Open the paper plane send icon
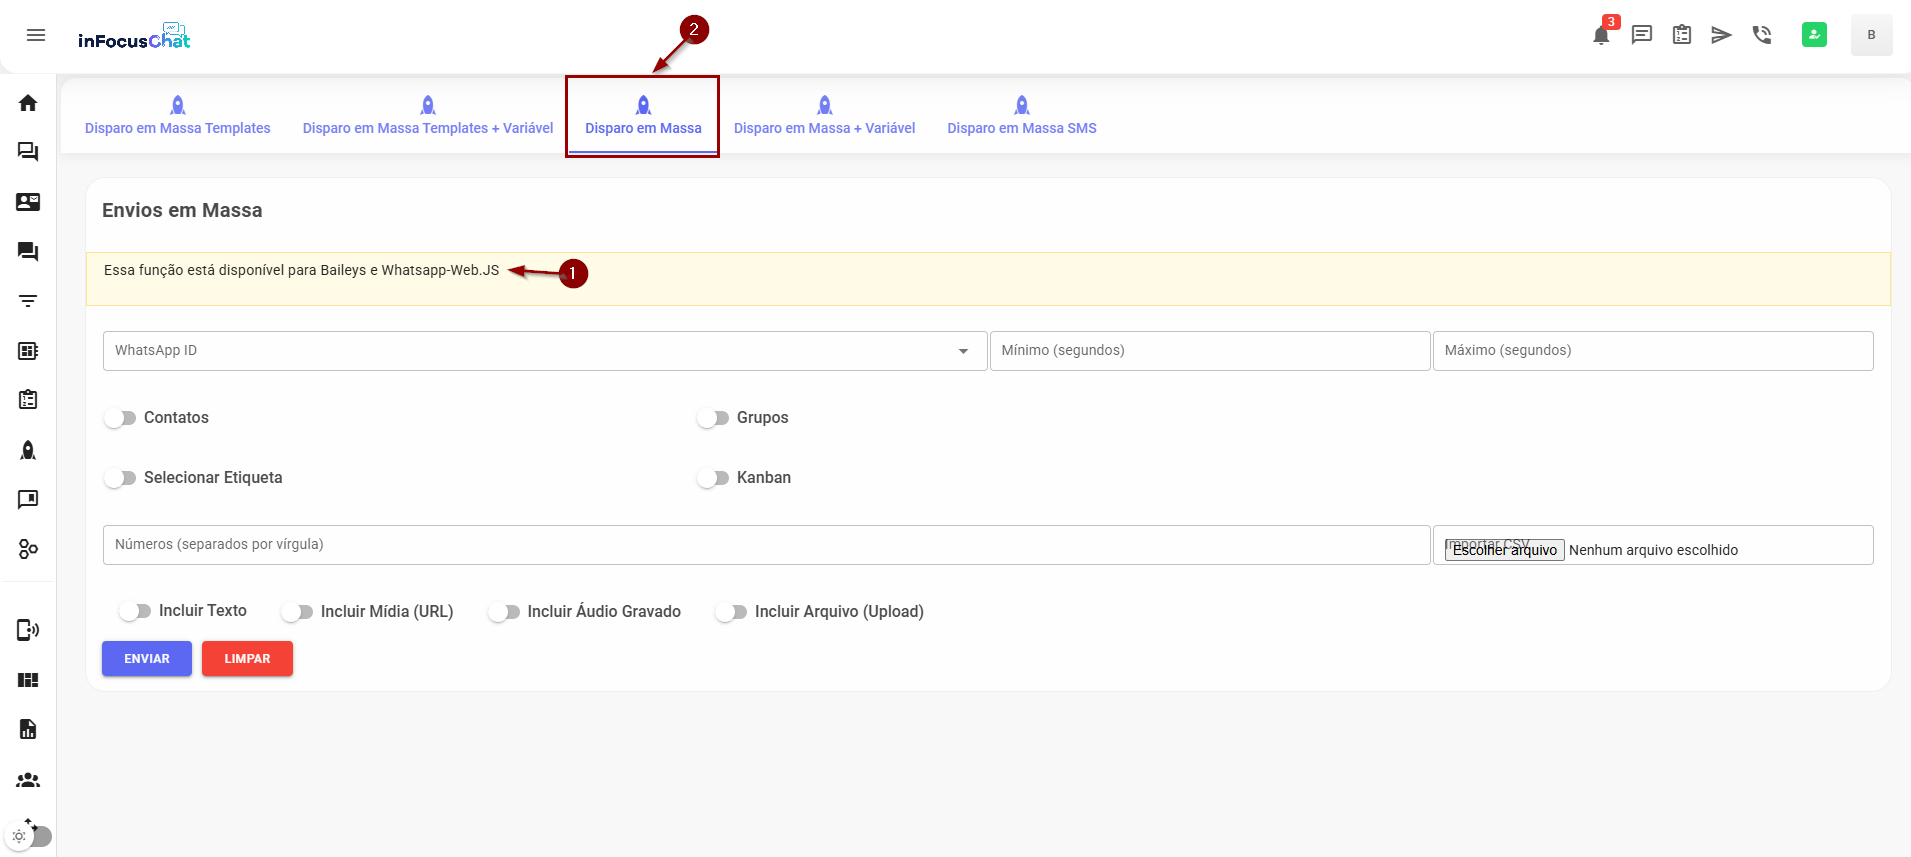 1721,35
